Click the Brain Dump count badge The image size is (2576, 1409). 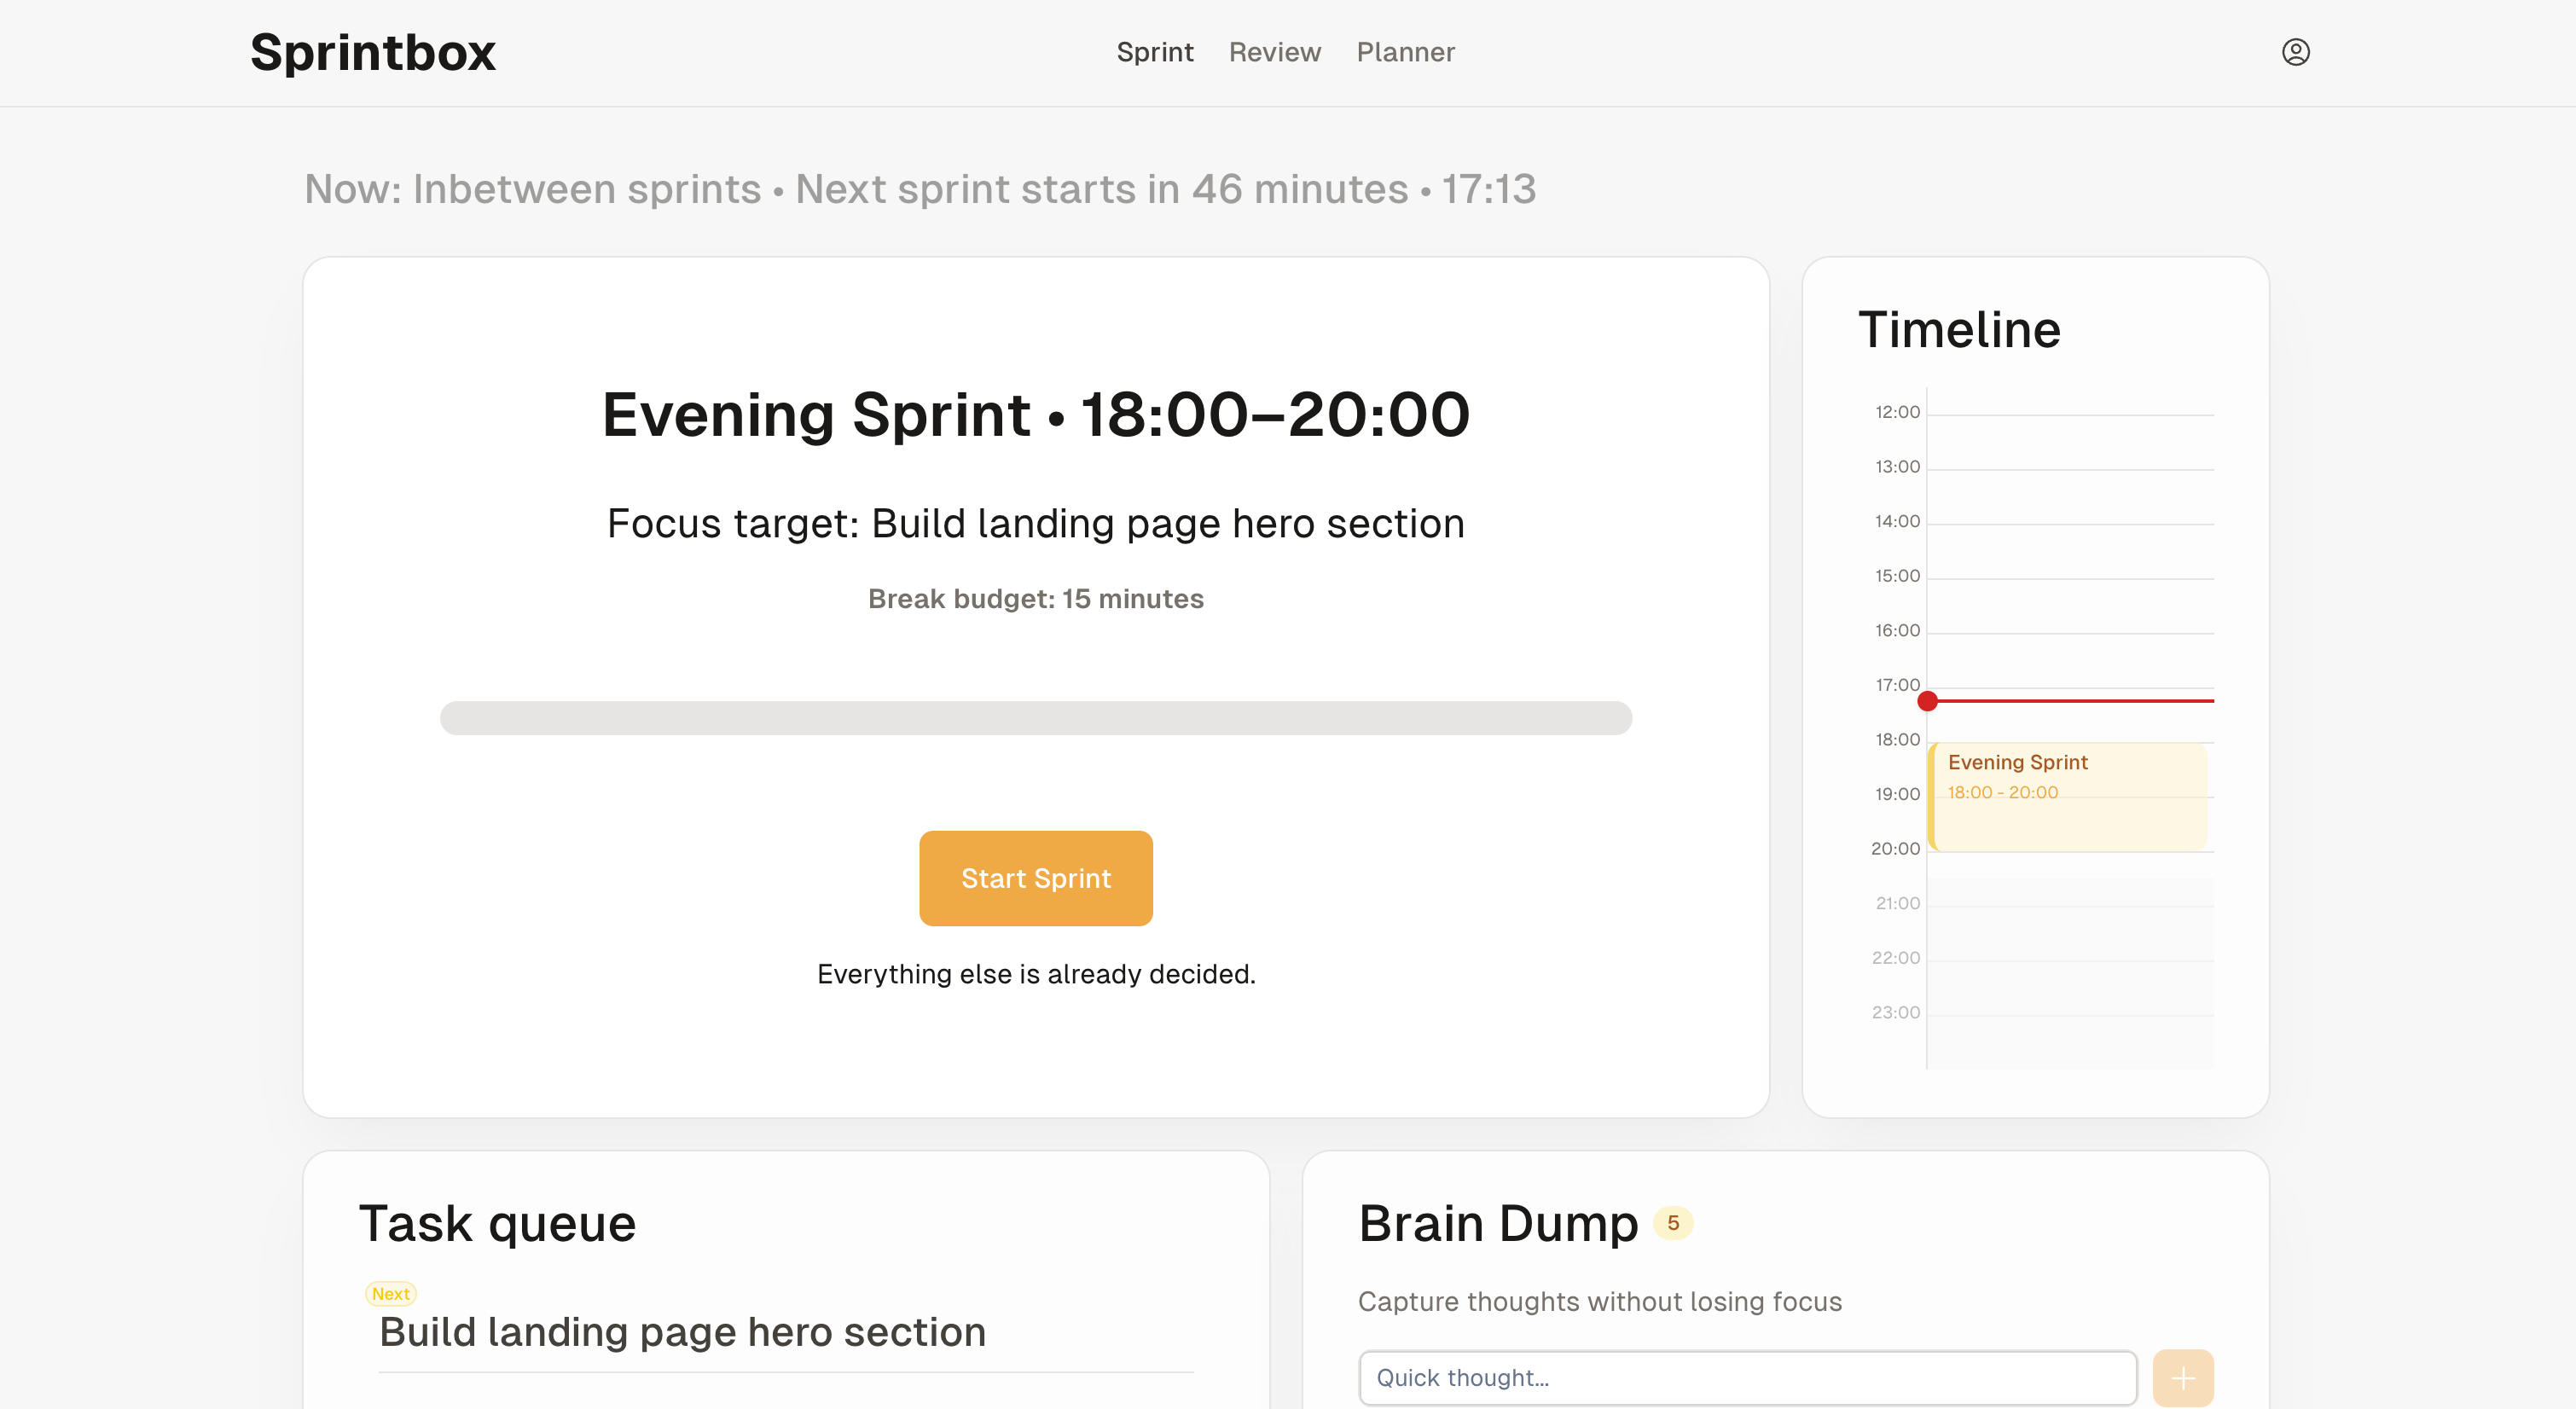pos(1672,1223)
